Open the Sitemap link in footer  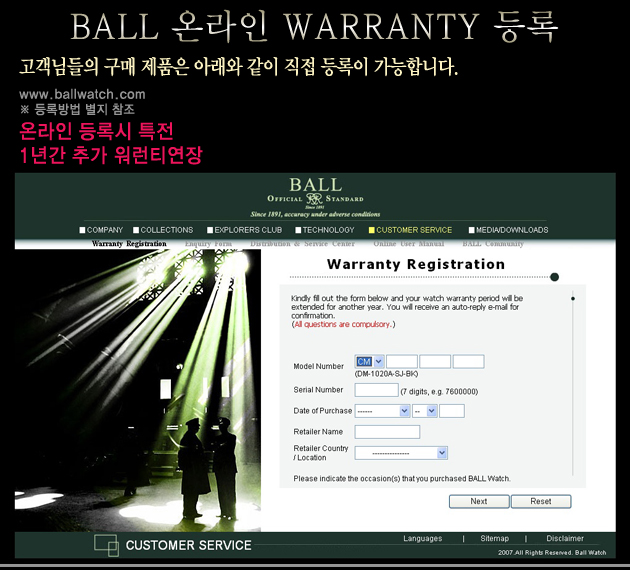tap(495, 538)
